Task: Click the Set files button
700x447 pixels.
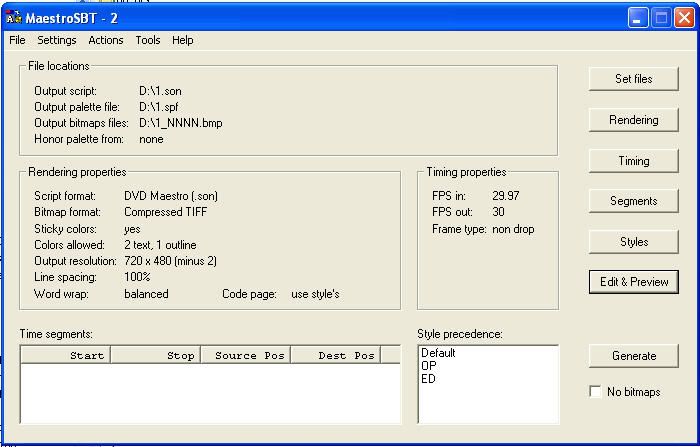Action: pos(633,79)
